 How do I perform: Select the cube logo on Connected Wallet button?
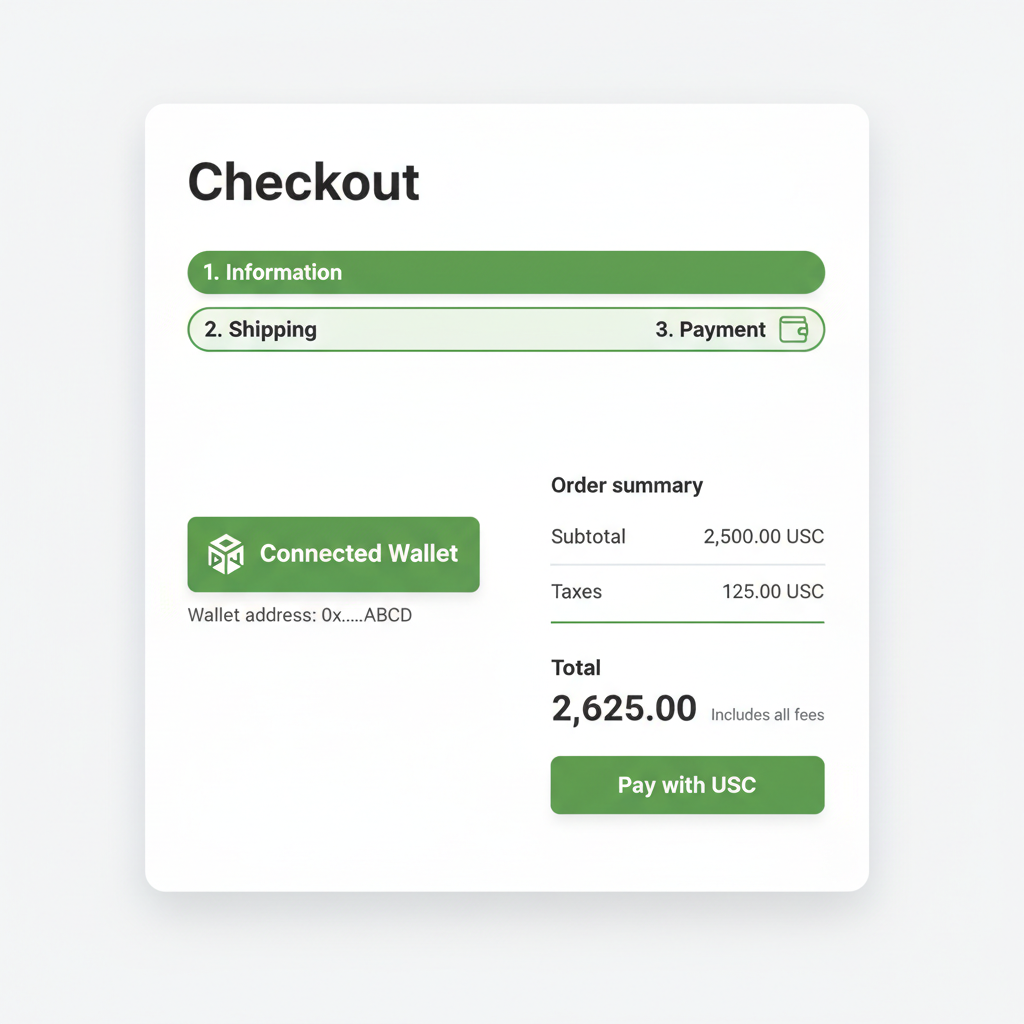pyautogui.click(x=224, y=553)
